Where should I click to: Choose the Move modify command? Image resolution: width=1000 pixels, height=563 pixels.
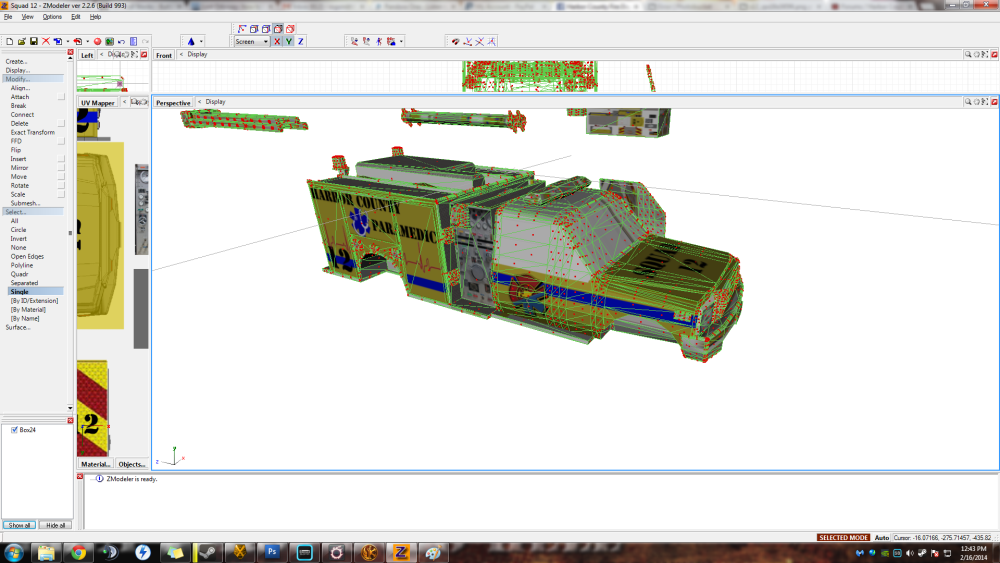tap(18, 177)
